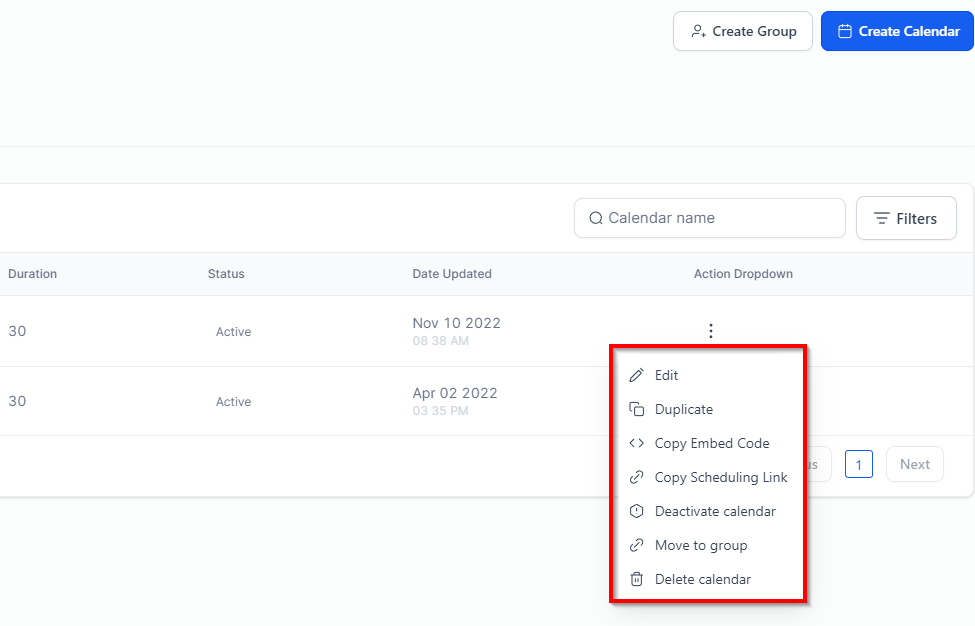Go to page 1 in pagination
The height and width of the screenshot is (626, 975).
(859, 464)
